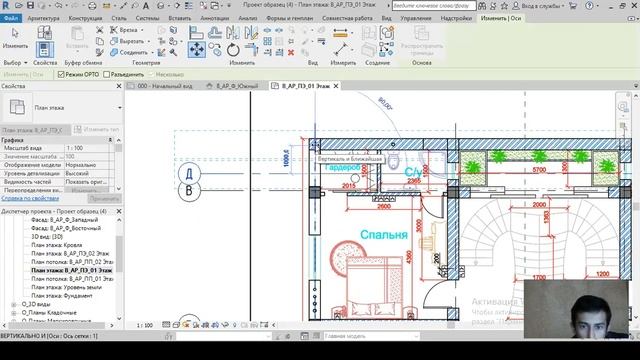640x360 pixels.
Task: Toggle the Режим ОРТО checkbox
Action: tap(61, 74)
